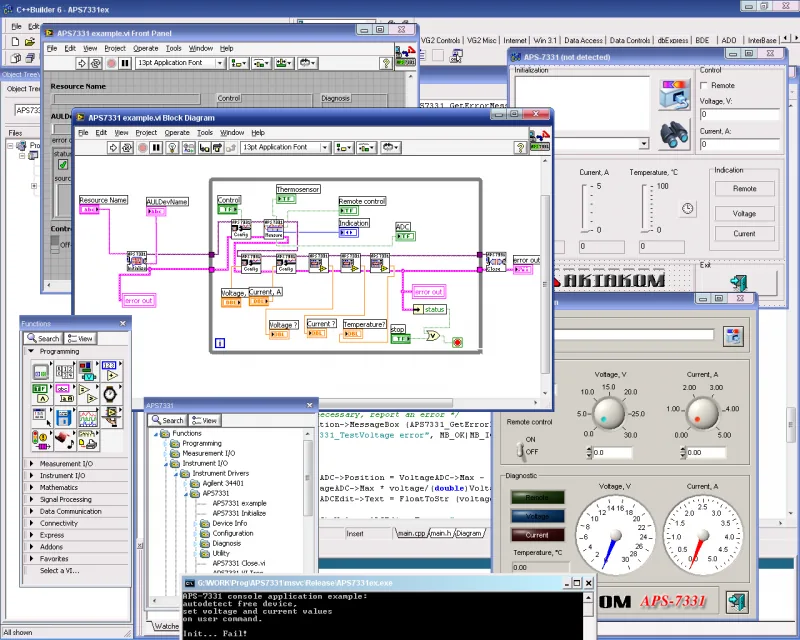This screenshot has width=800, height=640.
Task: Click the Voltage, V input field in Control
Action: click(740, 114)
